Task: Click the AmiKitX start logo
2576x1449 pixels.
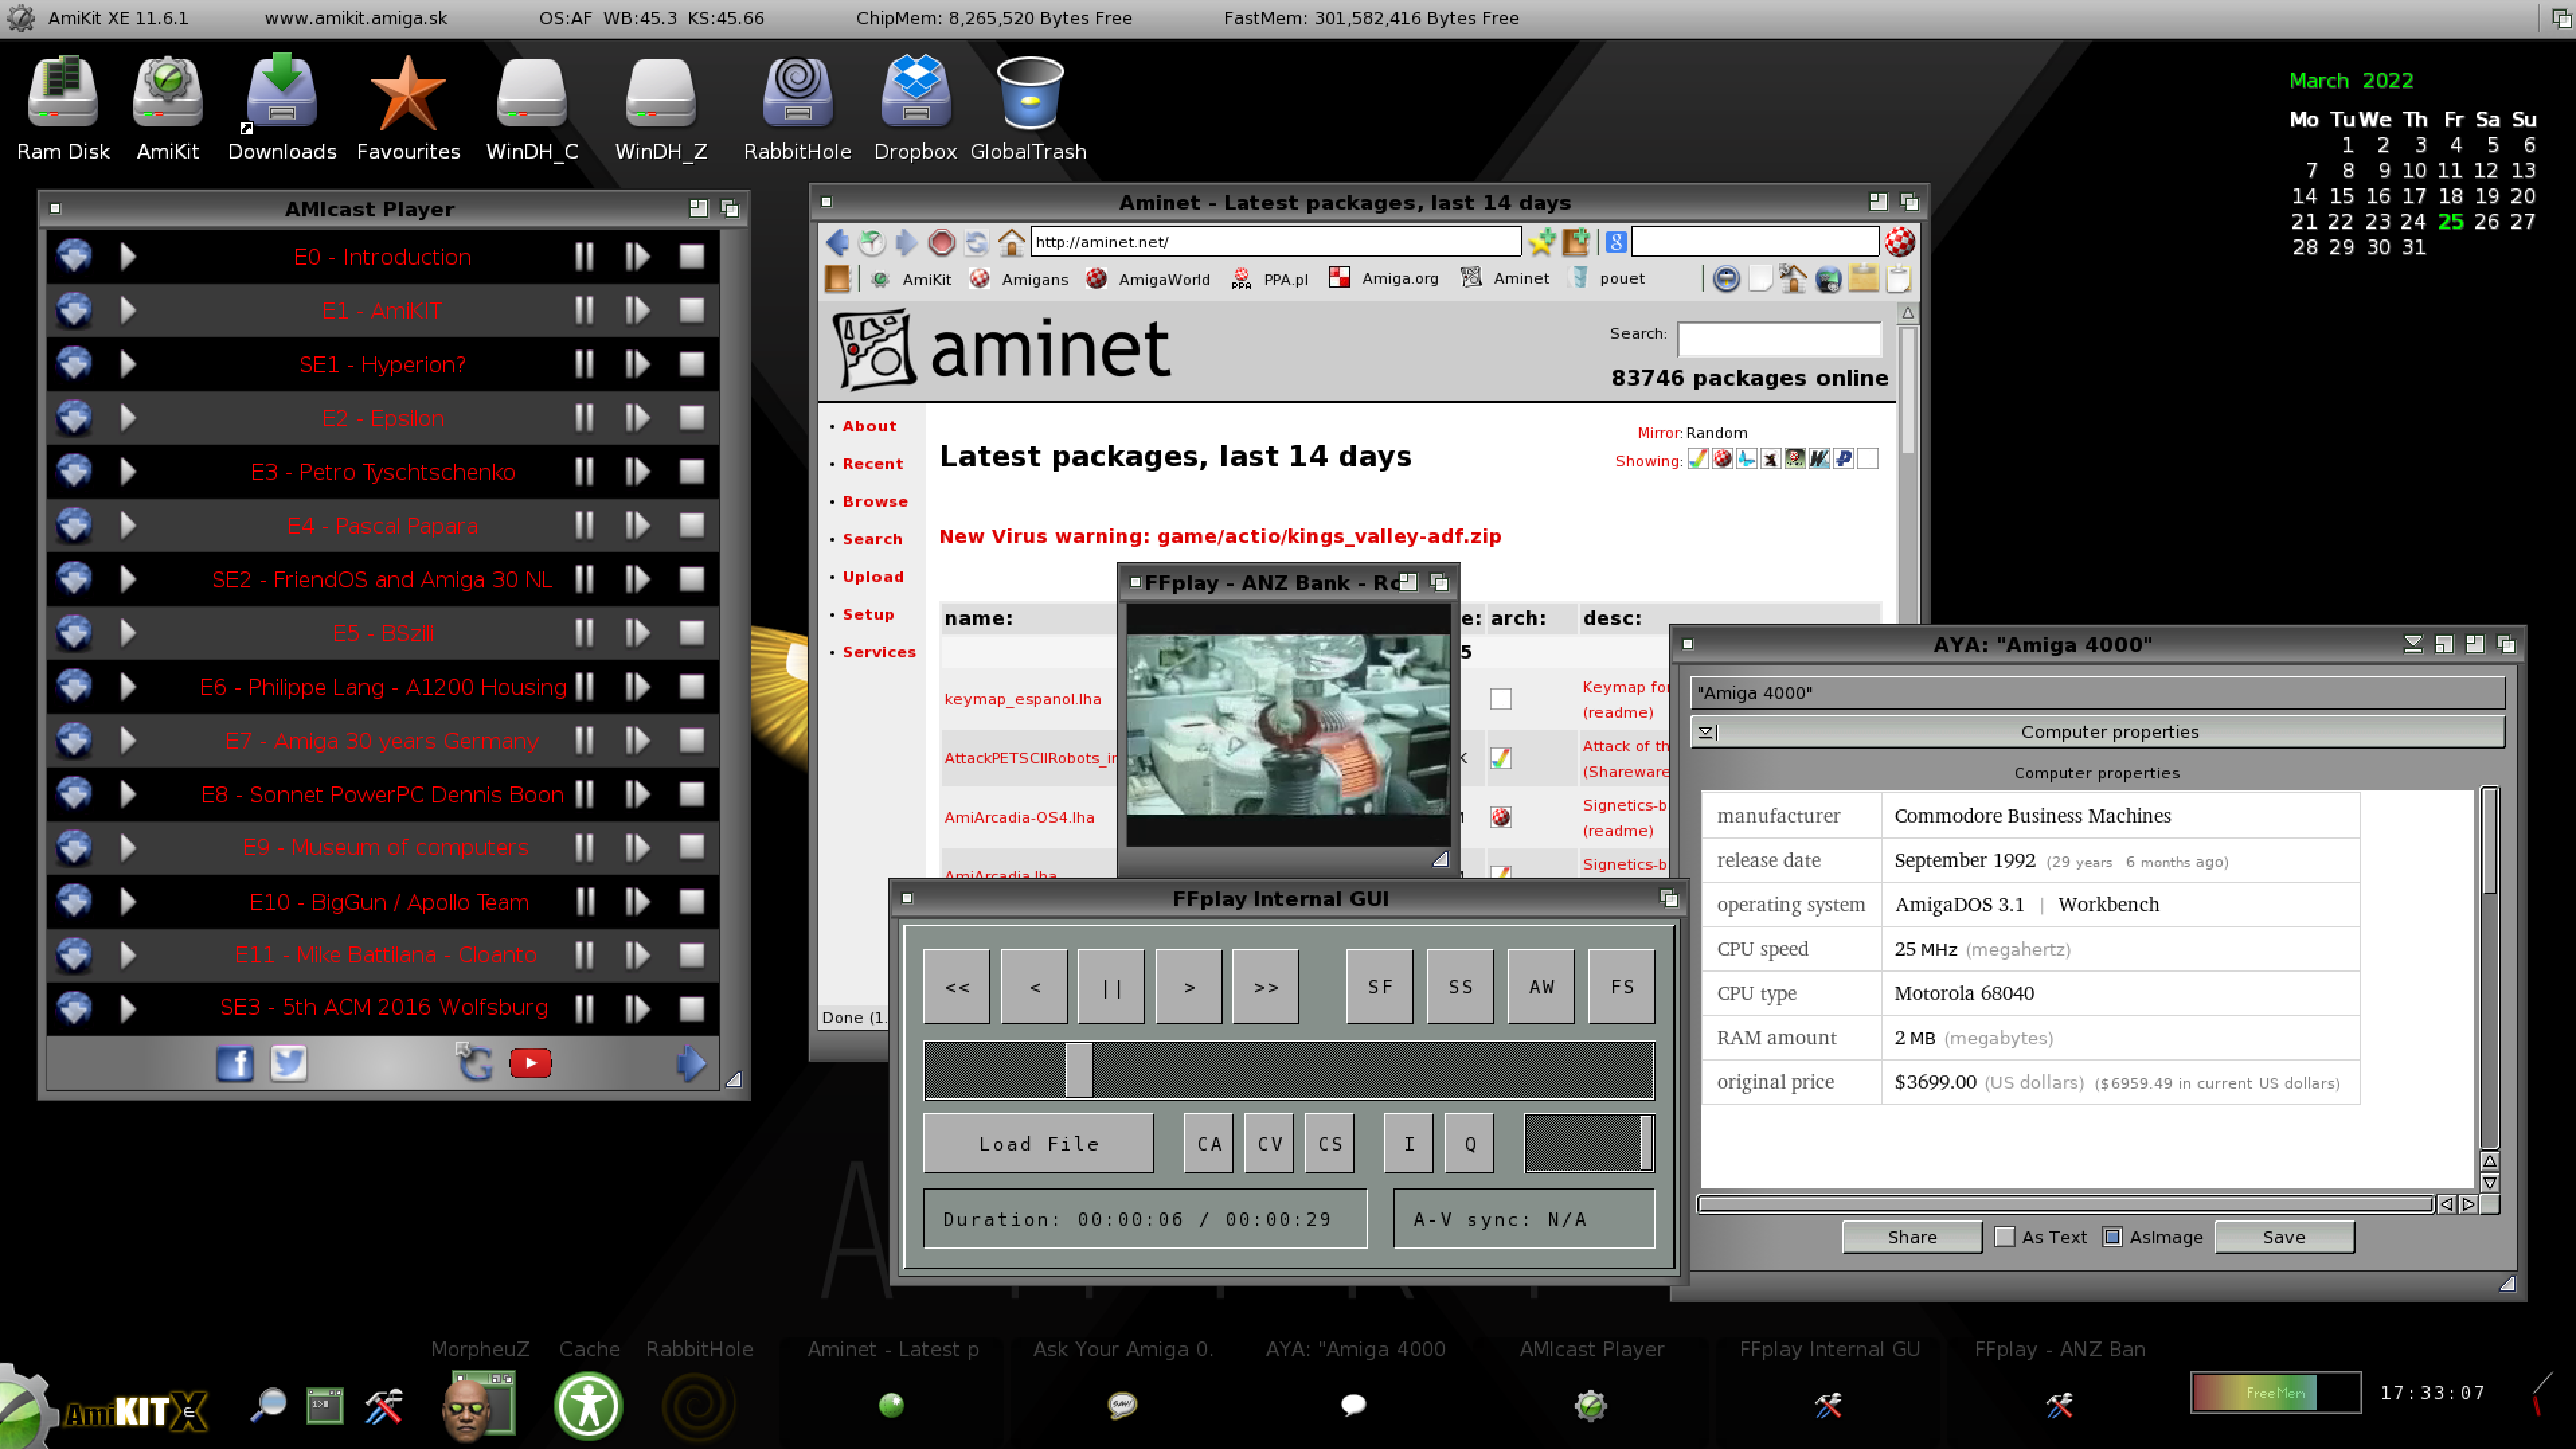Action: [x=105, y=1408]
